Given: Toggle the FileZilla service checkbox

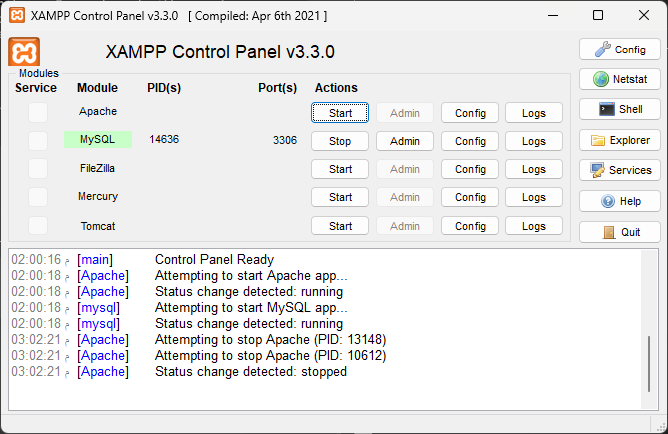Looking at the screenshot, I should coord(38,169).
